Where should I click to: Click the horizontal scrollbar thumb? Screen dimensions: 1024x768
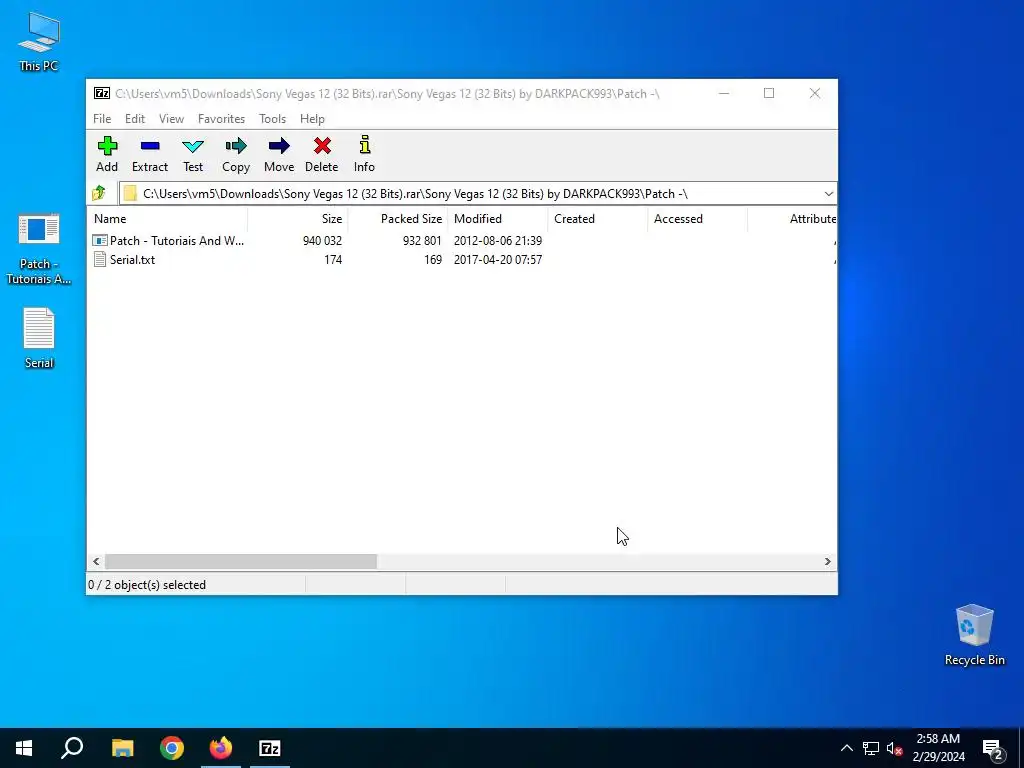(x=241, y=562)
